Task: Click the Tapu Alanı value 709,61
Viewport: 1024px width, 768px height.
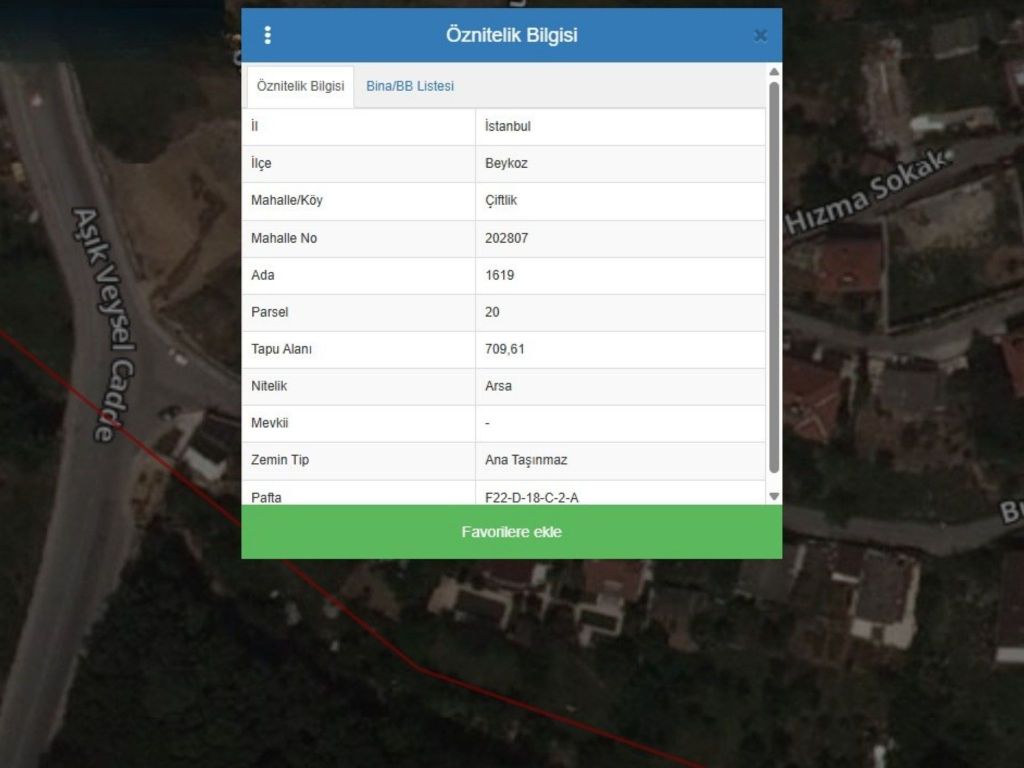Action: [505, 349]
